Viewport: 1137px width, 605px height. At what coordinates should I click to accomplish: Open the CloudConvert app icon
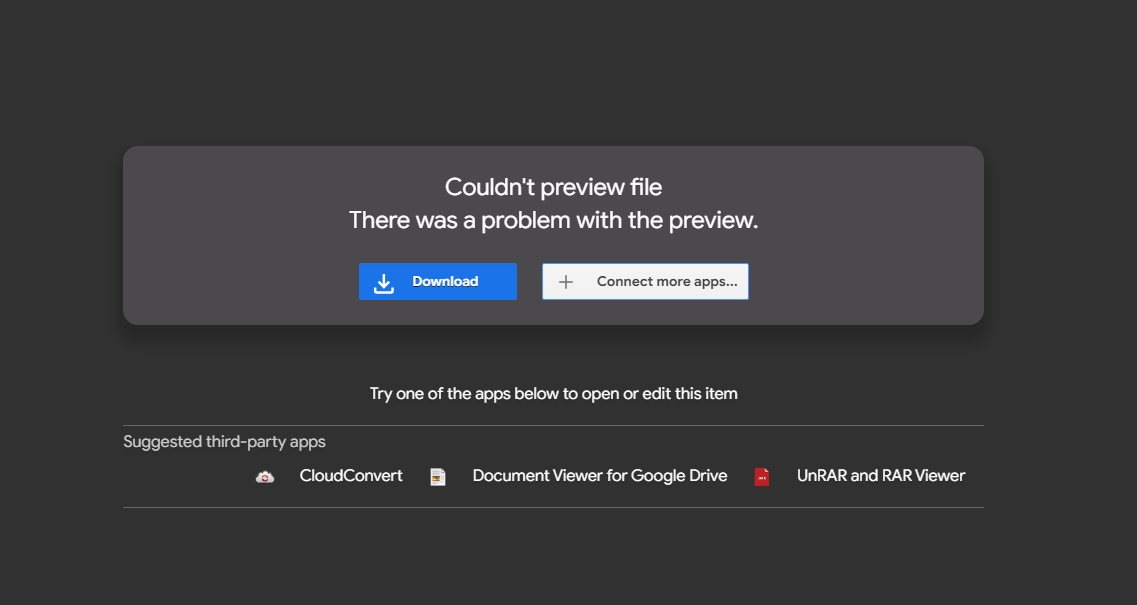click(x=265, y=477)
